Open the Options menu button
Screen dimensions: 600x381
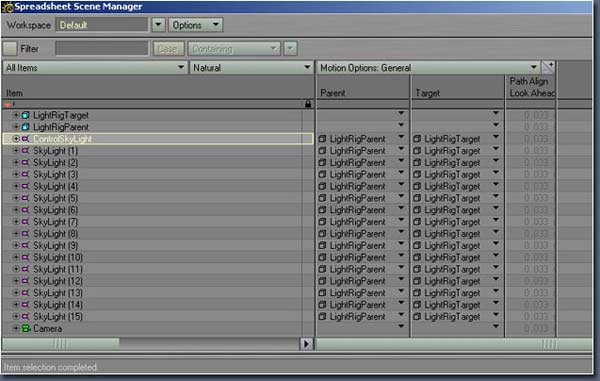pos(195,25)
